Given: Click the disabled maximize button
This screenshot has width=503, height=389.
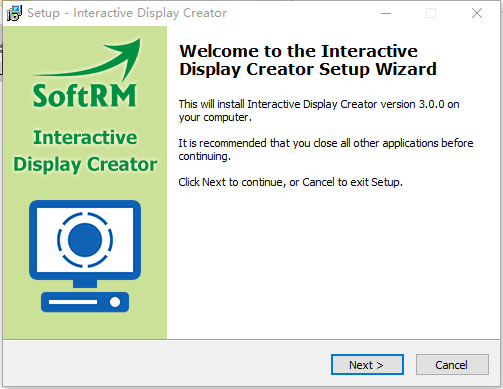Looking at the screenshot, I should pyautogui.click(x=431, y=13).
